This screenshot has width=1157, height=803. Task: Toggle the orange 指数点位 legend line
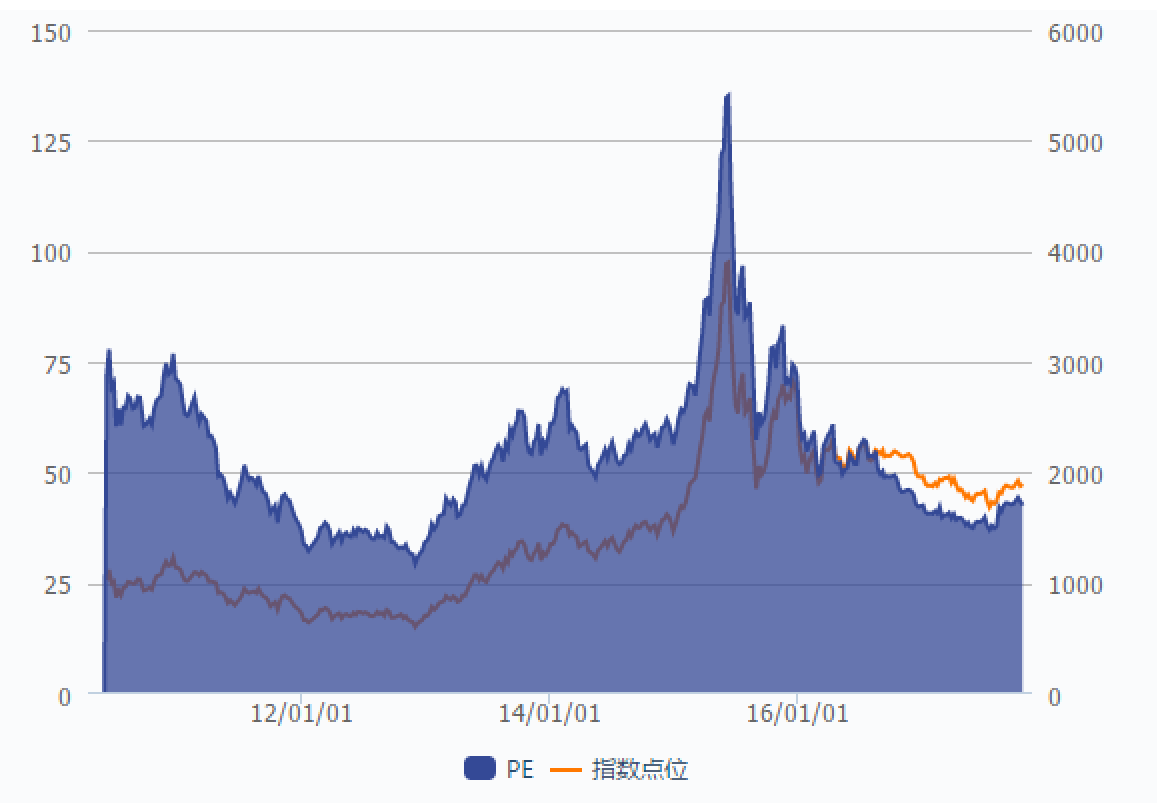(566, 770)
